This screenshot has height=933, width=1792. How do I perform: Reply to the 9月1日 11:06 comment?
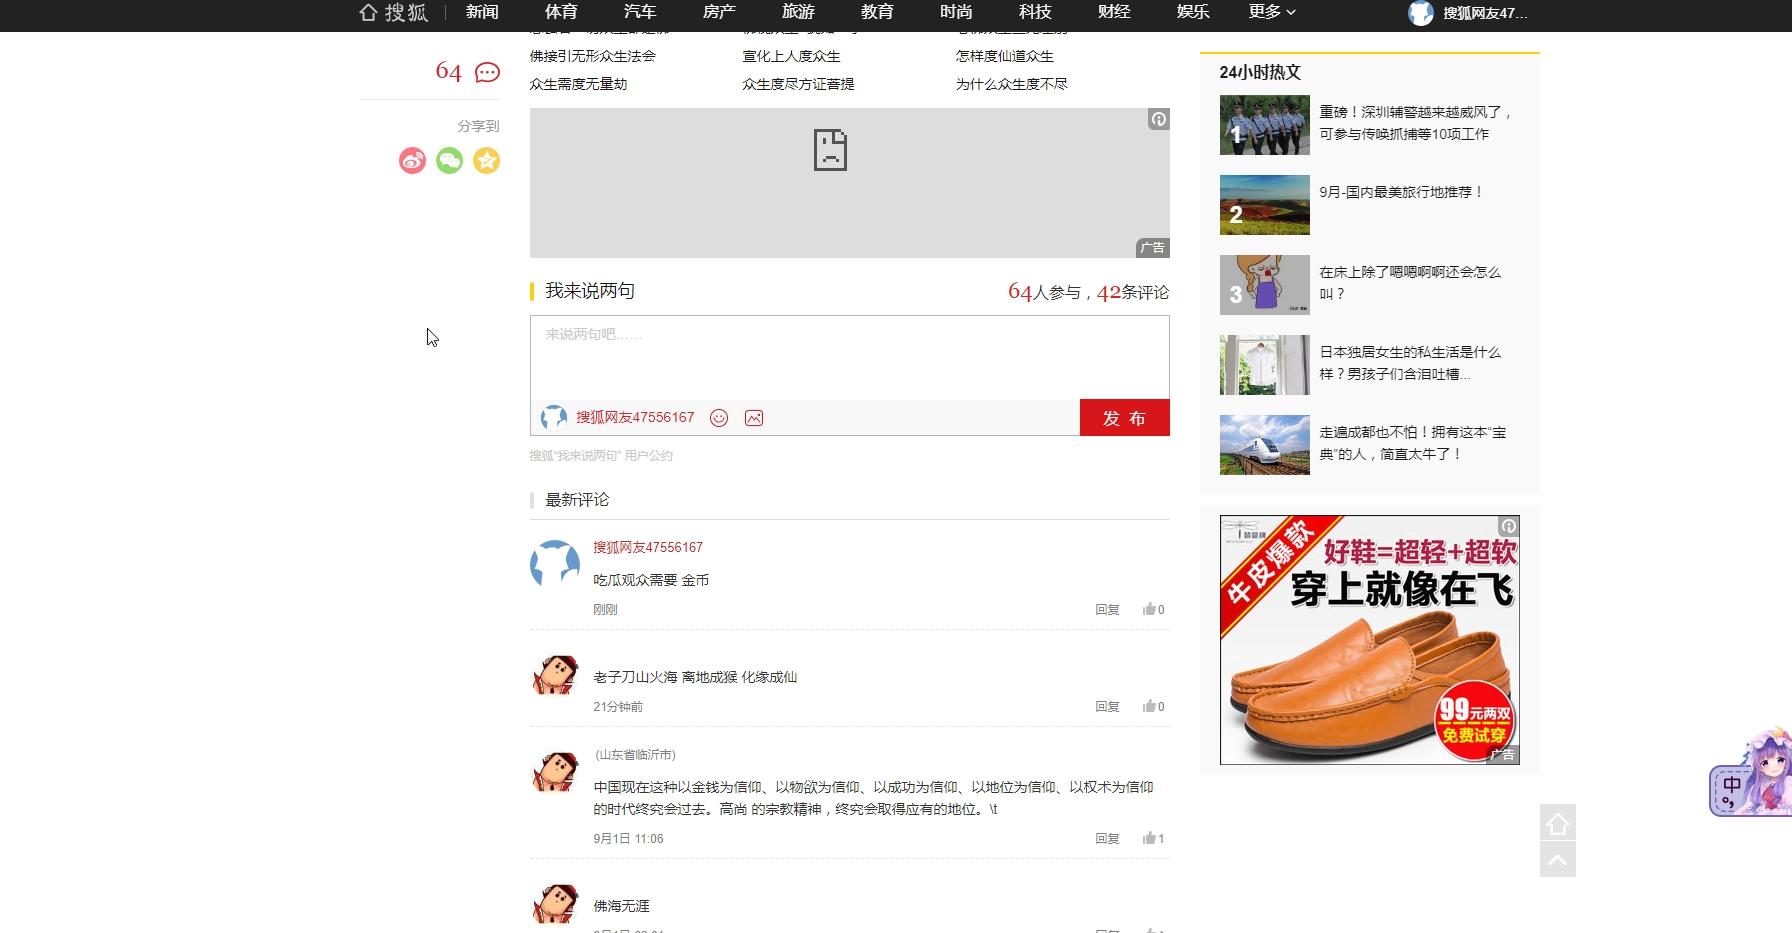pos(1107,838)
